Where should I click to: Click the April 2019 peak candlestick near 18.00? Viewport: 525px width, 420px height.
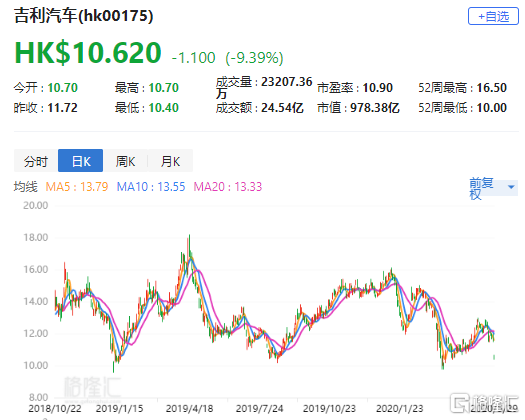coord(189,246)
